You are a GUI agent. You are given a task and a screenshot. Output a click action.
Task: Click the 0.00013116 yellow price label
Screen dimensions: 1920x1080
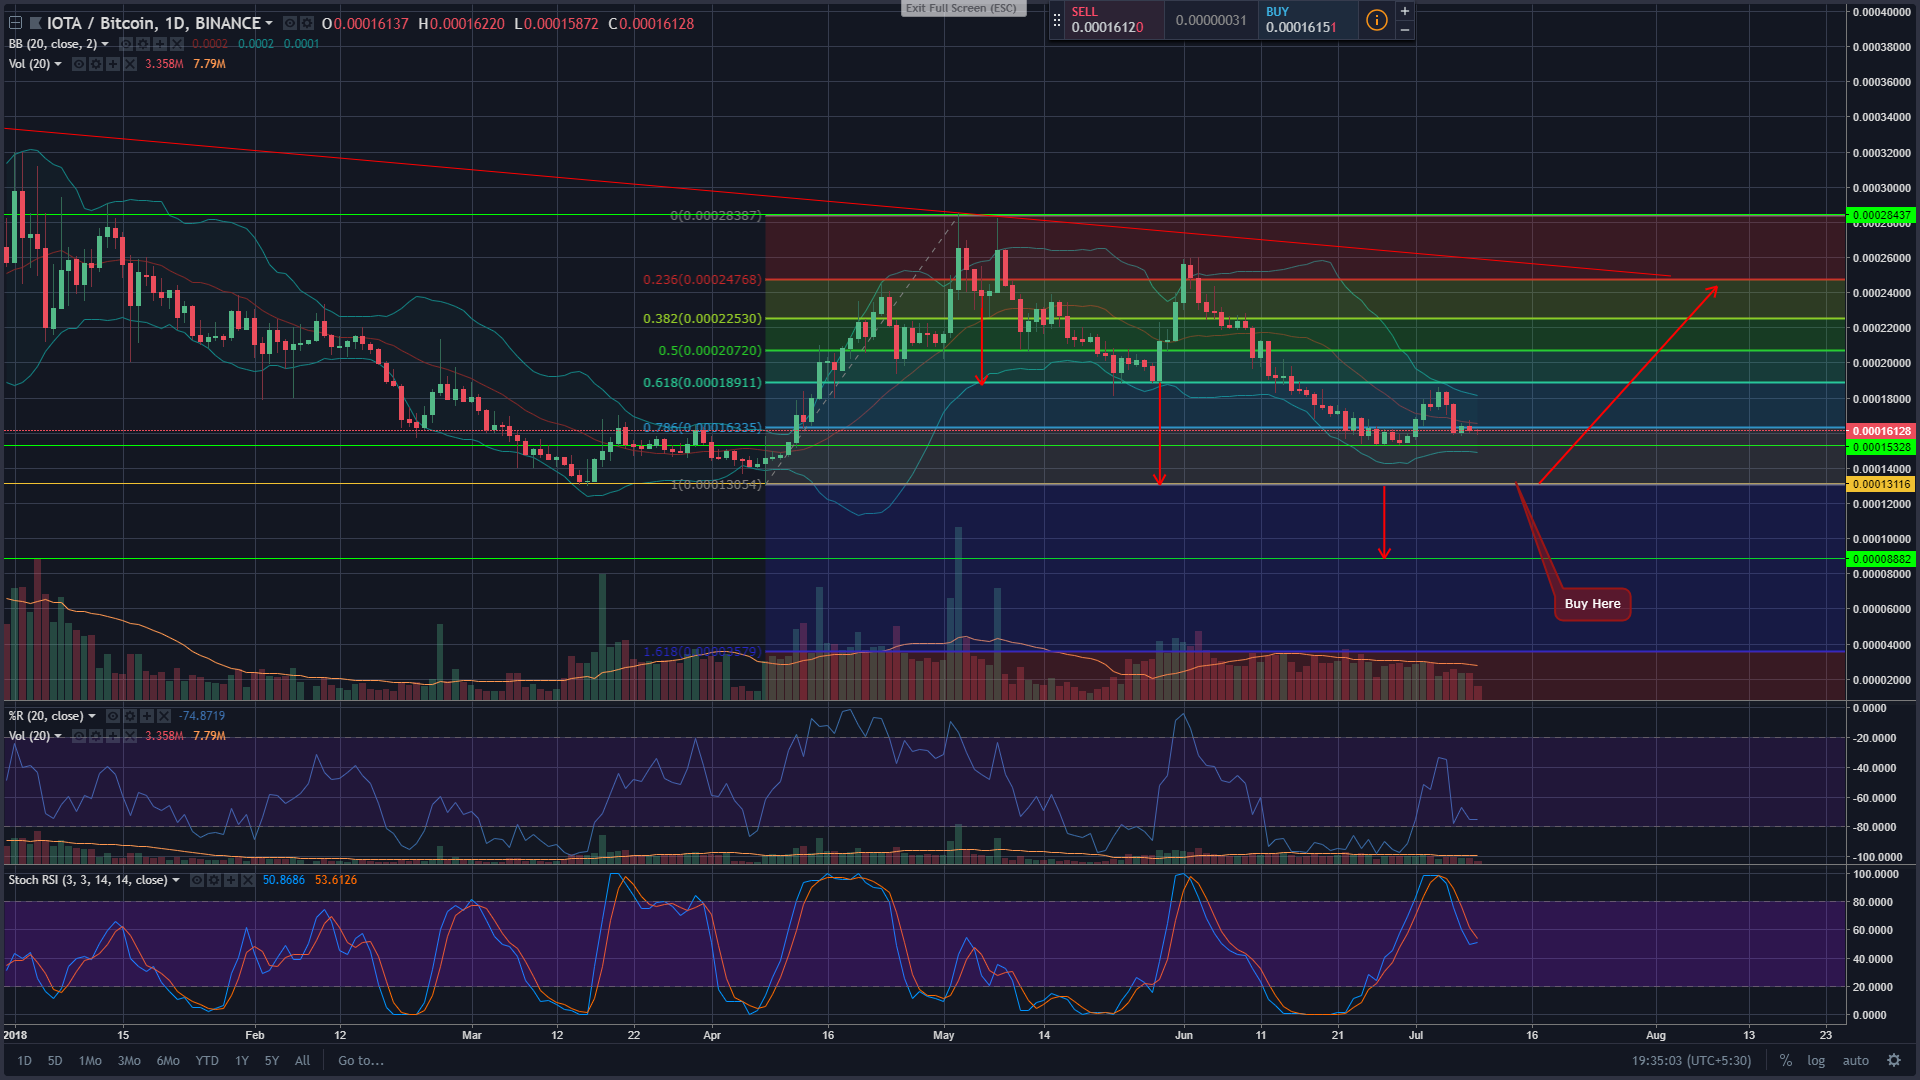(x=1881, y=484)
